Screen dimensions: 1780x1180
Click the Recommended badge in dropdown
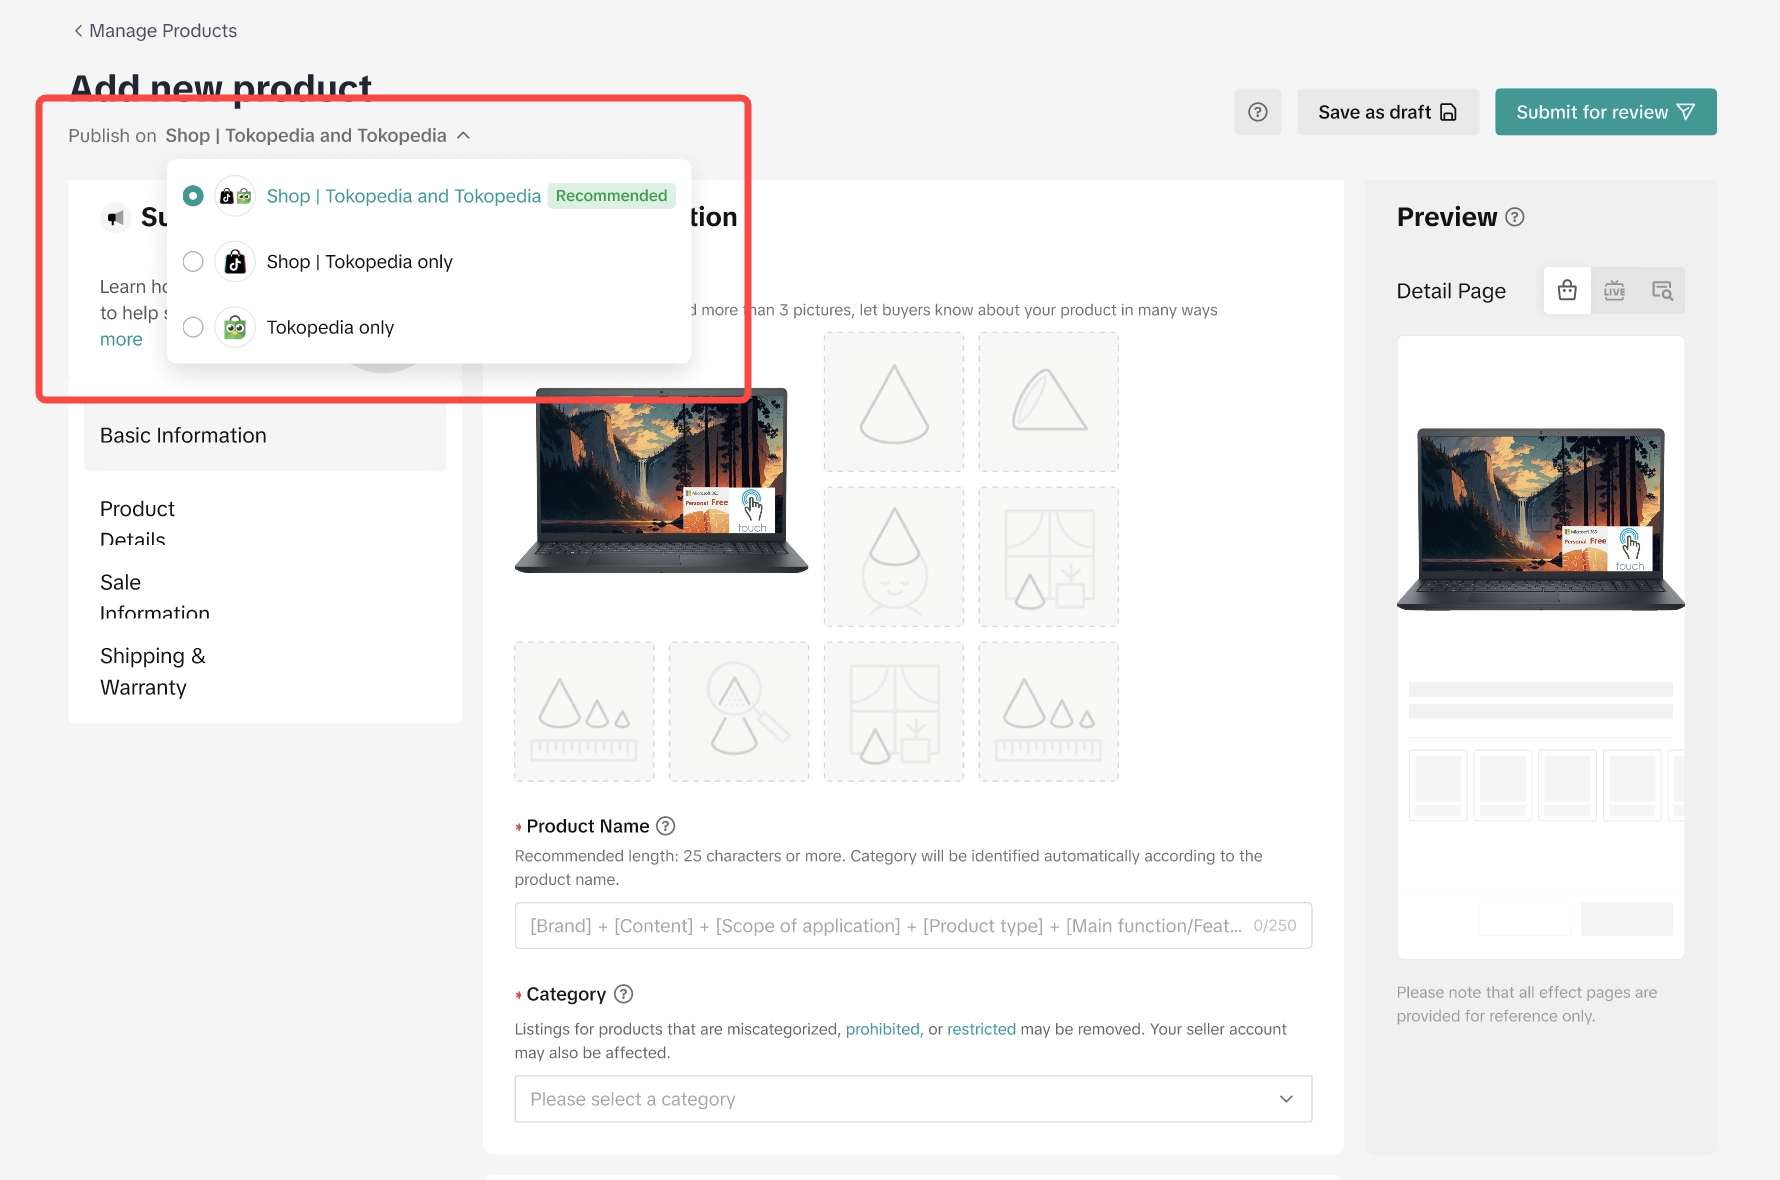612,196
